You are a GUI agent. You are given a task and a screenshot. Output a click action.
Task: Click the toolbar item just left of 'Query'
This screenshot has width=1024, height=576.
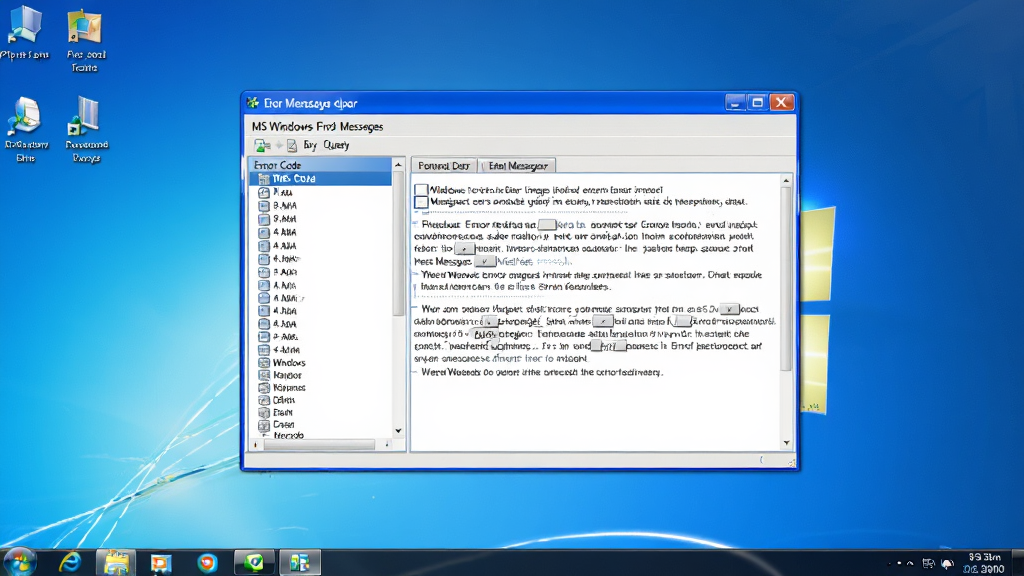pos(310,145)
